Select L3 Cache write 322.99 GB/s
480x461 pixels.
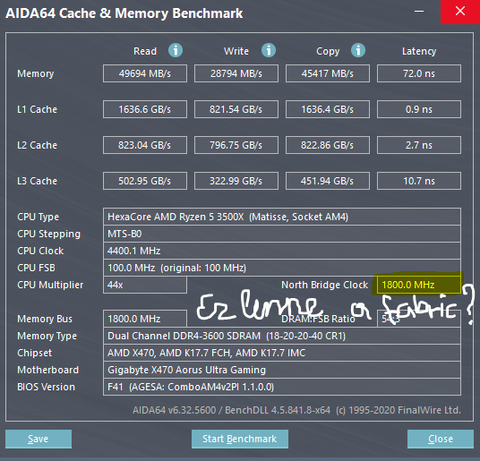236,181
